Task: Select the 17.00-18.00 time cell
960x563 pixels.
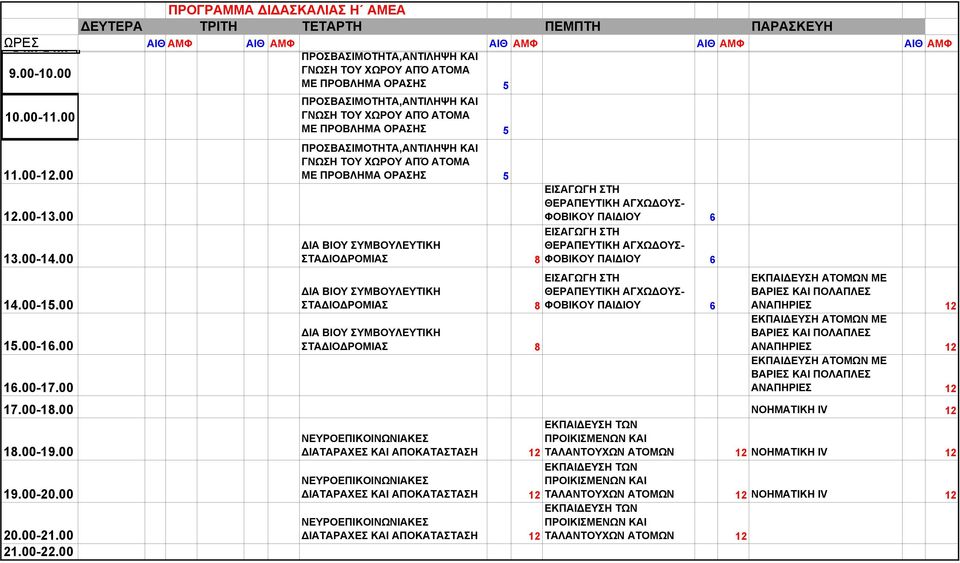Action: tap(40, 408)
